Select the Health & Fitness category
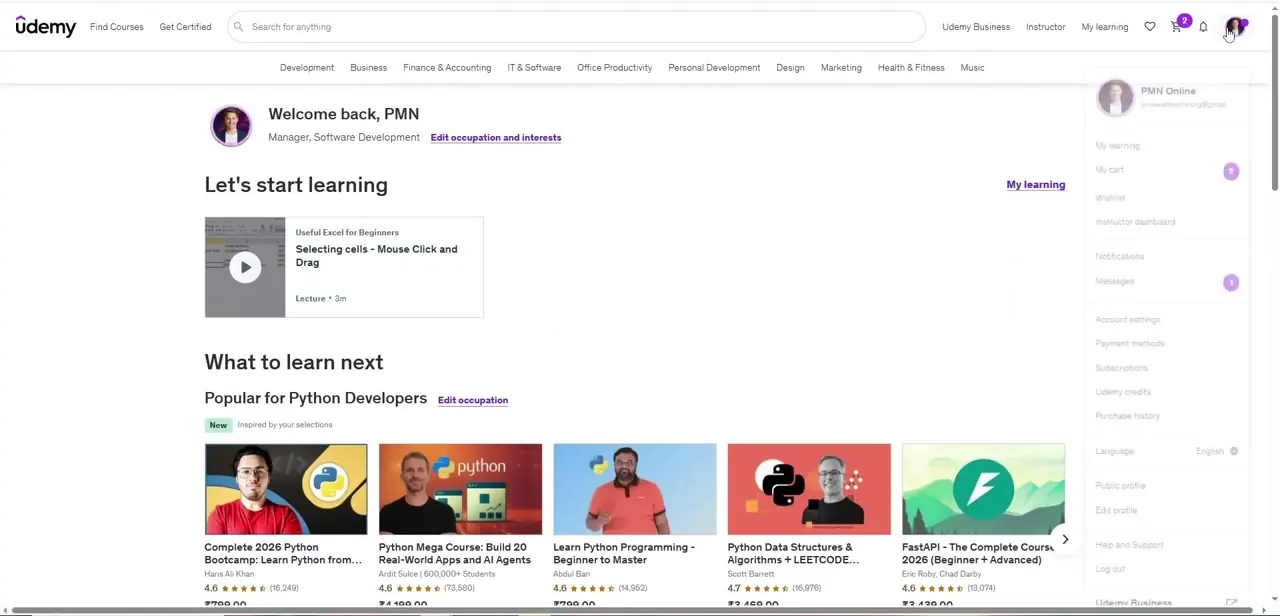 pyautogui.click(x=911, y=68)
